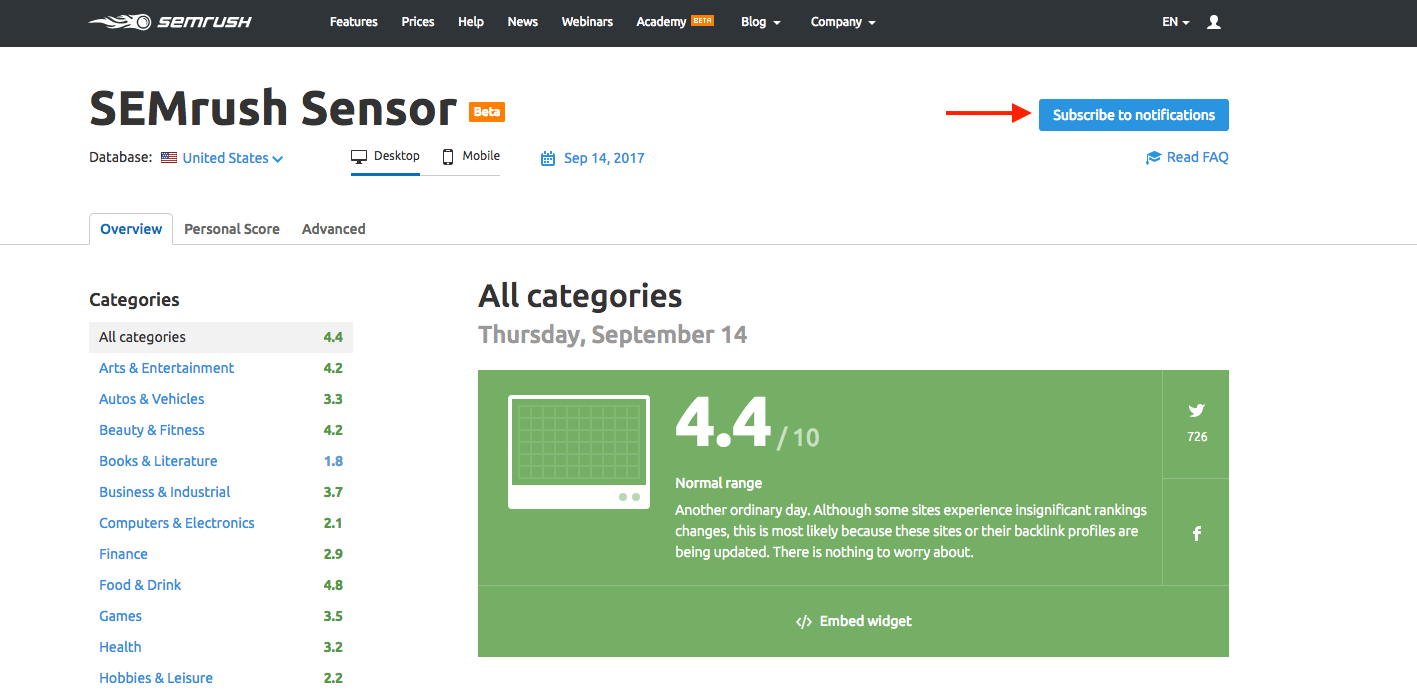Share score on Facebook
Viewport: 1417px width, 698px height.
pos(1196,534)
